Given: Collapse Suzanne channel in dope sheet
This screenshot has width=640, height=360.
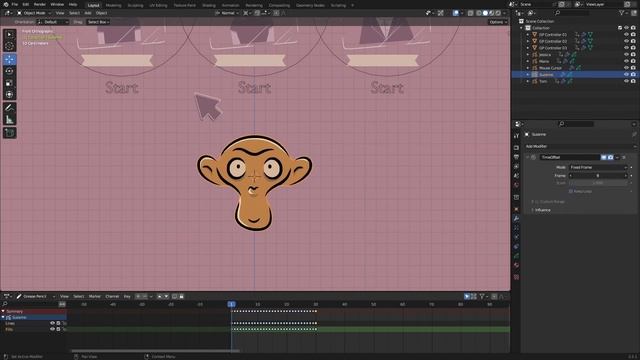Looking at the screenshot, I should tap(3, 317).
